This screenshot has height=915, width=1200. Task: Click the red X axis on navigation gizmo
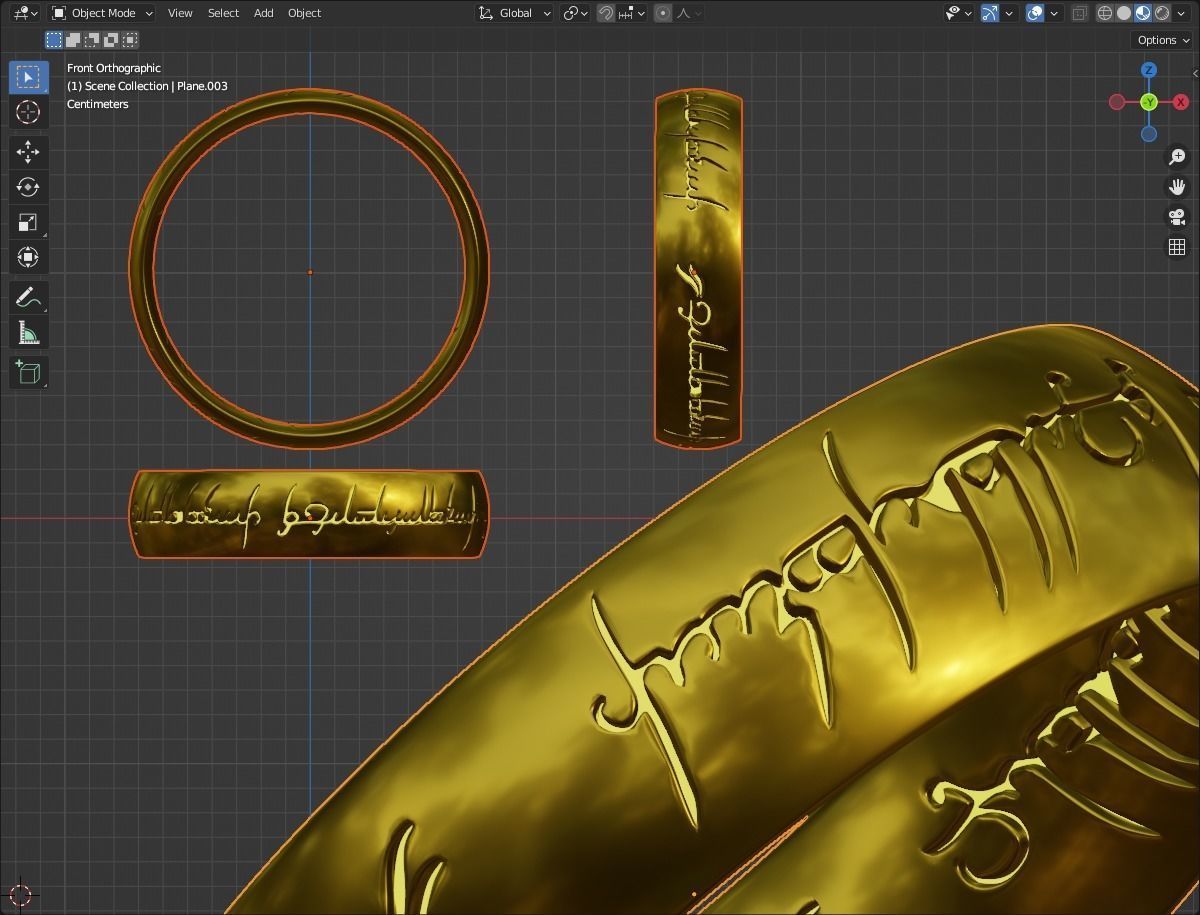(x=1182, y=101)
